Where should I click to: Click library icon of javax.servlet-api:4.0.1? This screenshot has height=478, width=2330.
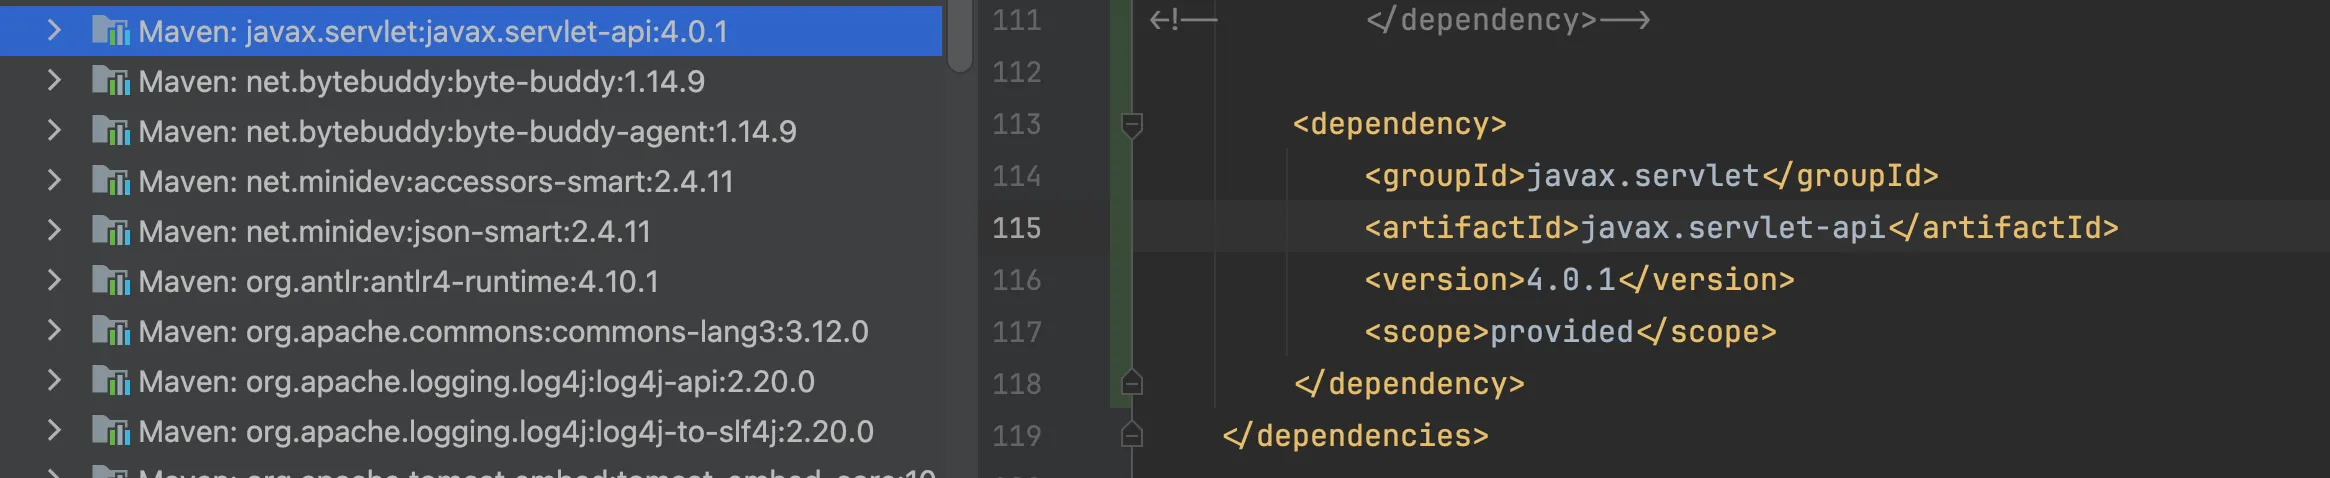coord(111,31)
